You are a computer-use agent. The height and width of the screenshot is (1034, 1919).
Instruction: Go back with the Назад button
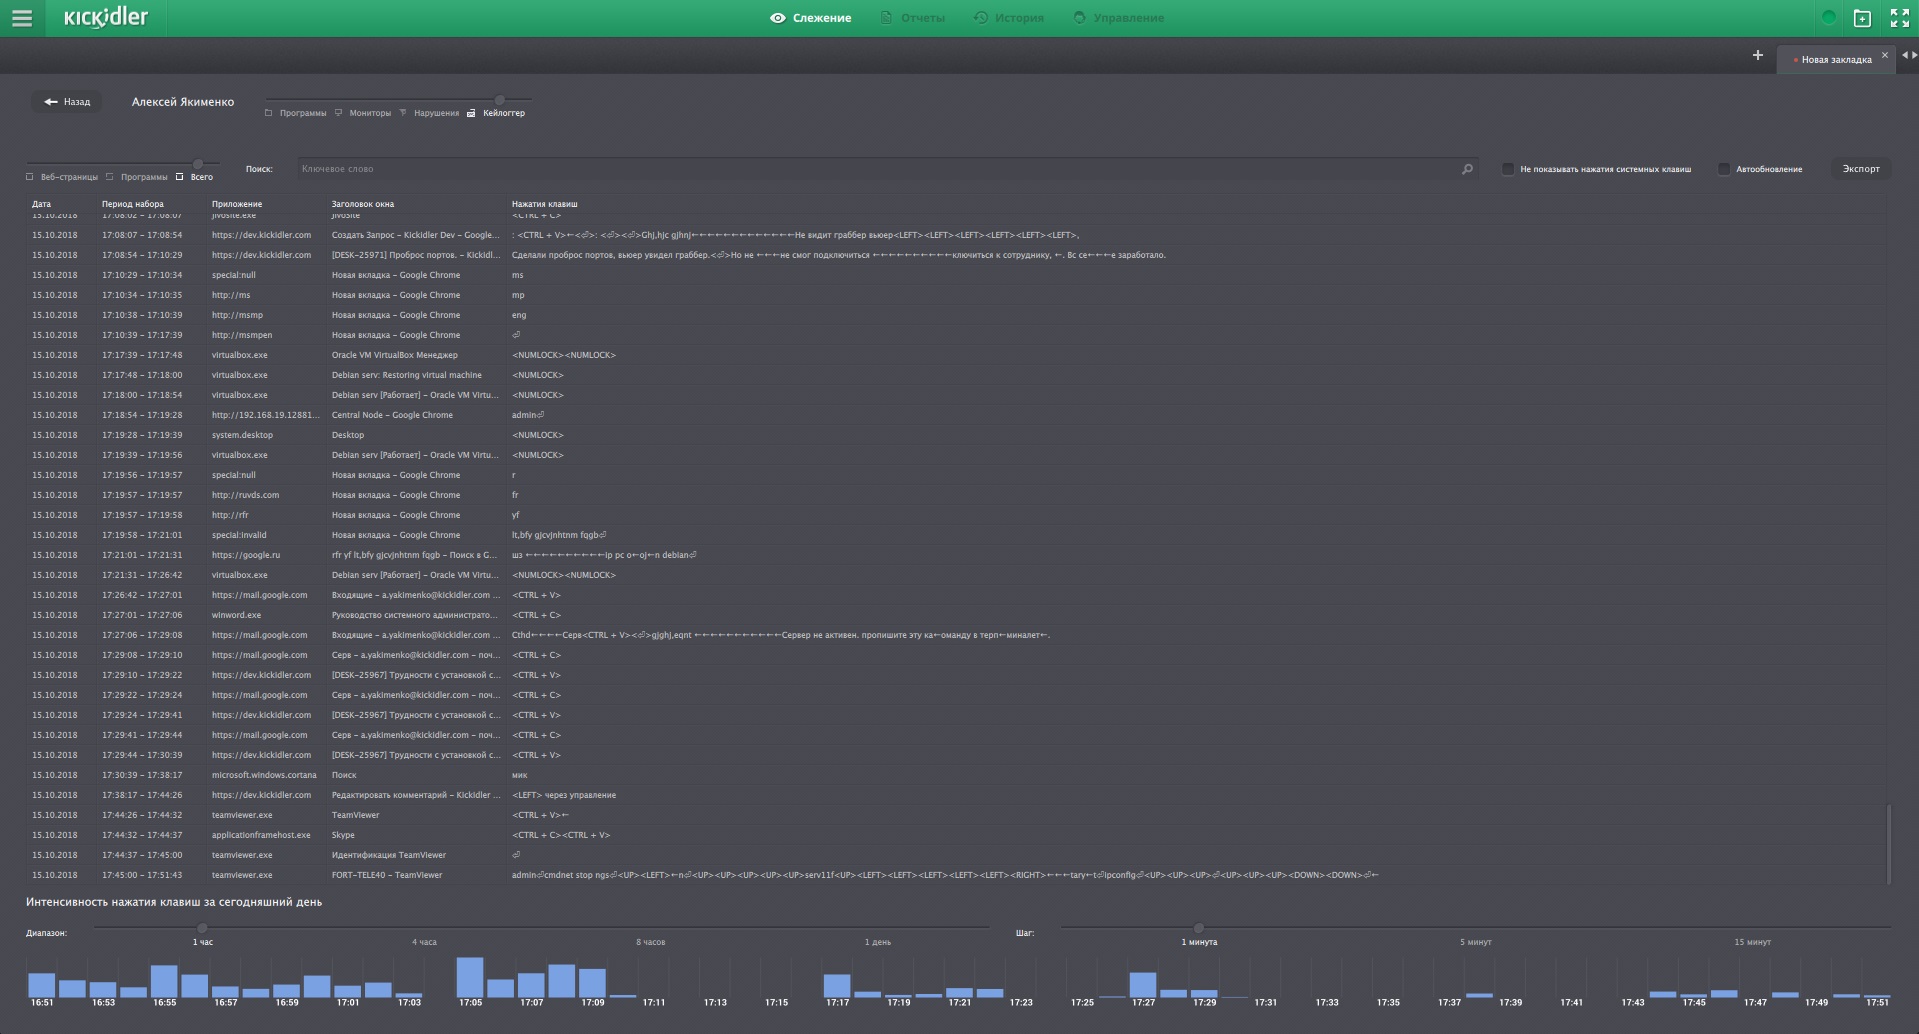pyautogui.click(x=66, y=102)
